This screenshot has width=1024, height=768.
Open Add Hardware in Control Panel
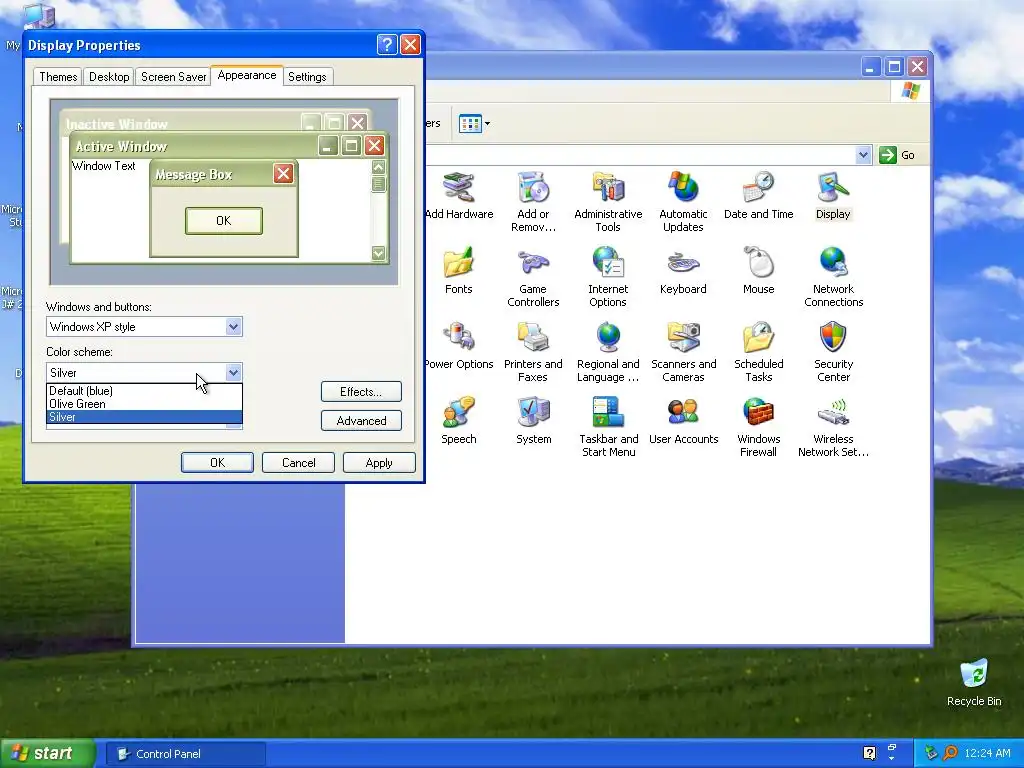[x=458, y=196]
